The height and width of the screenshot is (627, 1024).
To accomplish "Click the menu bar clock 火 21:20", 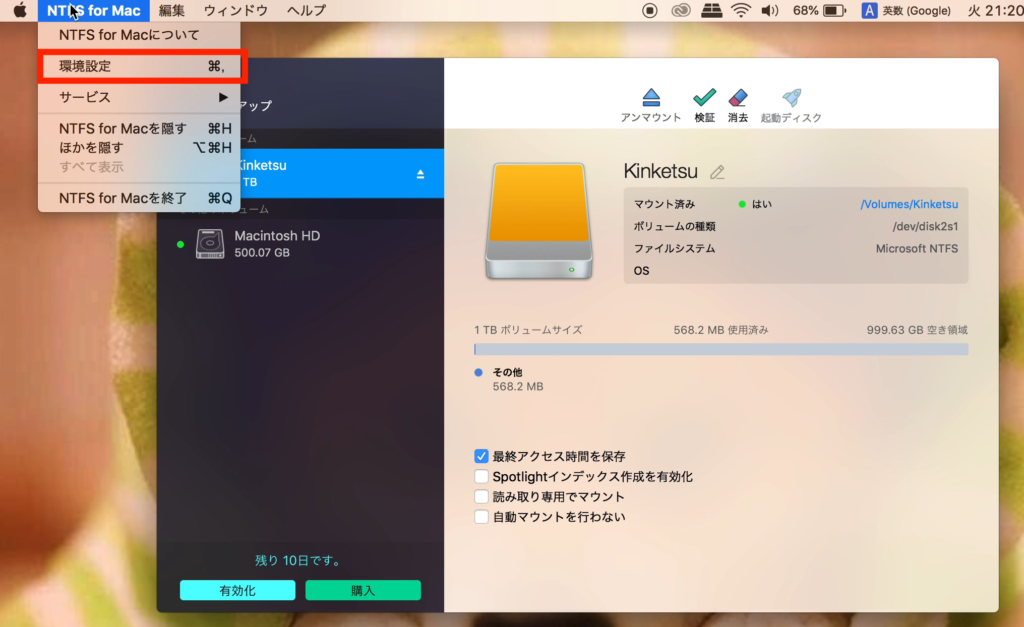I will (x=995, y=10).
